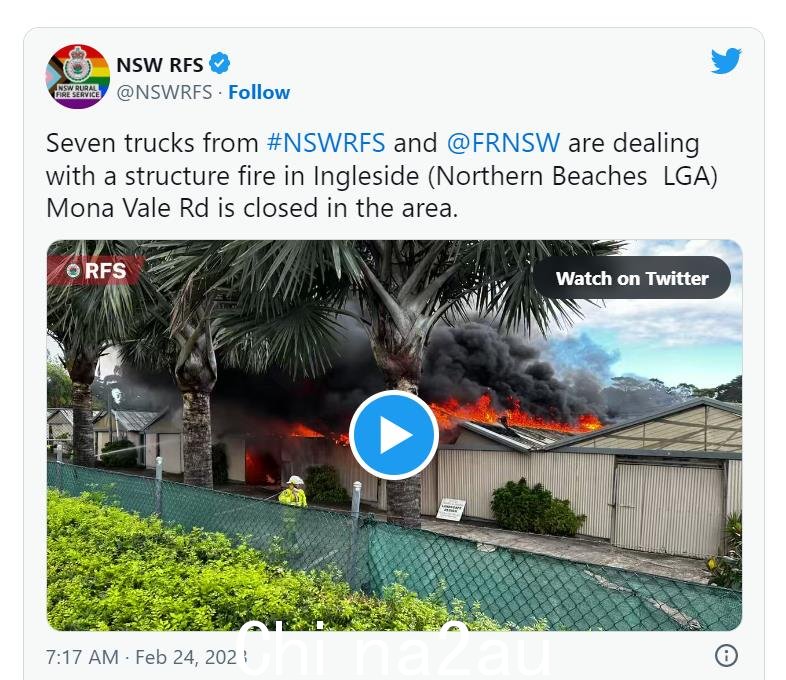
Task: Click the @NSWRFS handle
Action: point(164,92)
